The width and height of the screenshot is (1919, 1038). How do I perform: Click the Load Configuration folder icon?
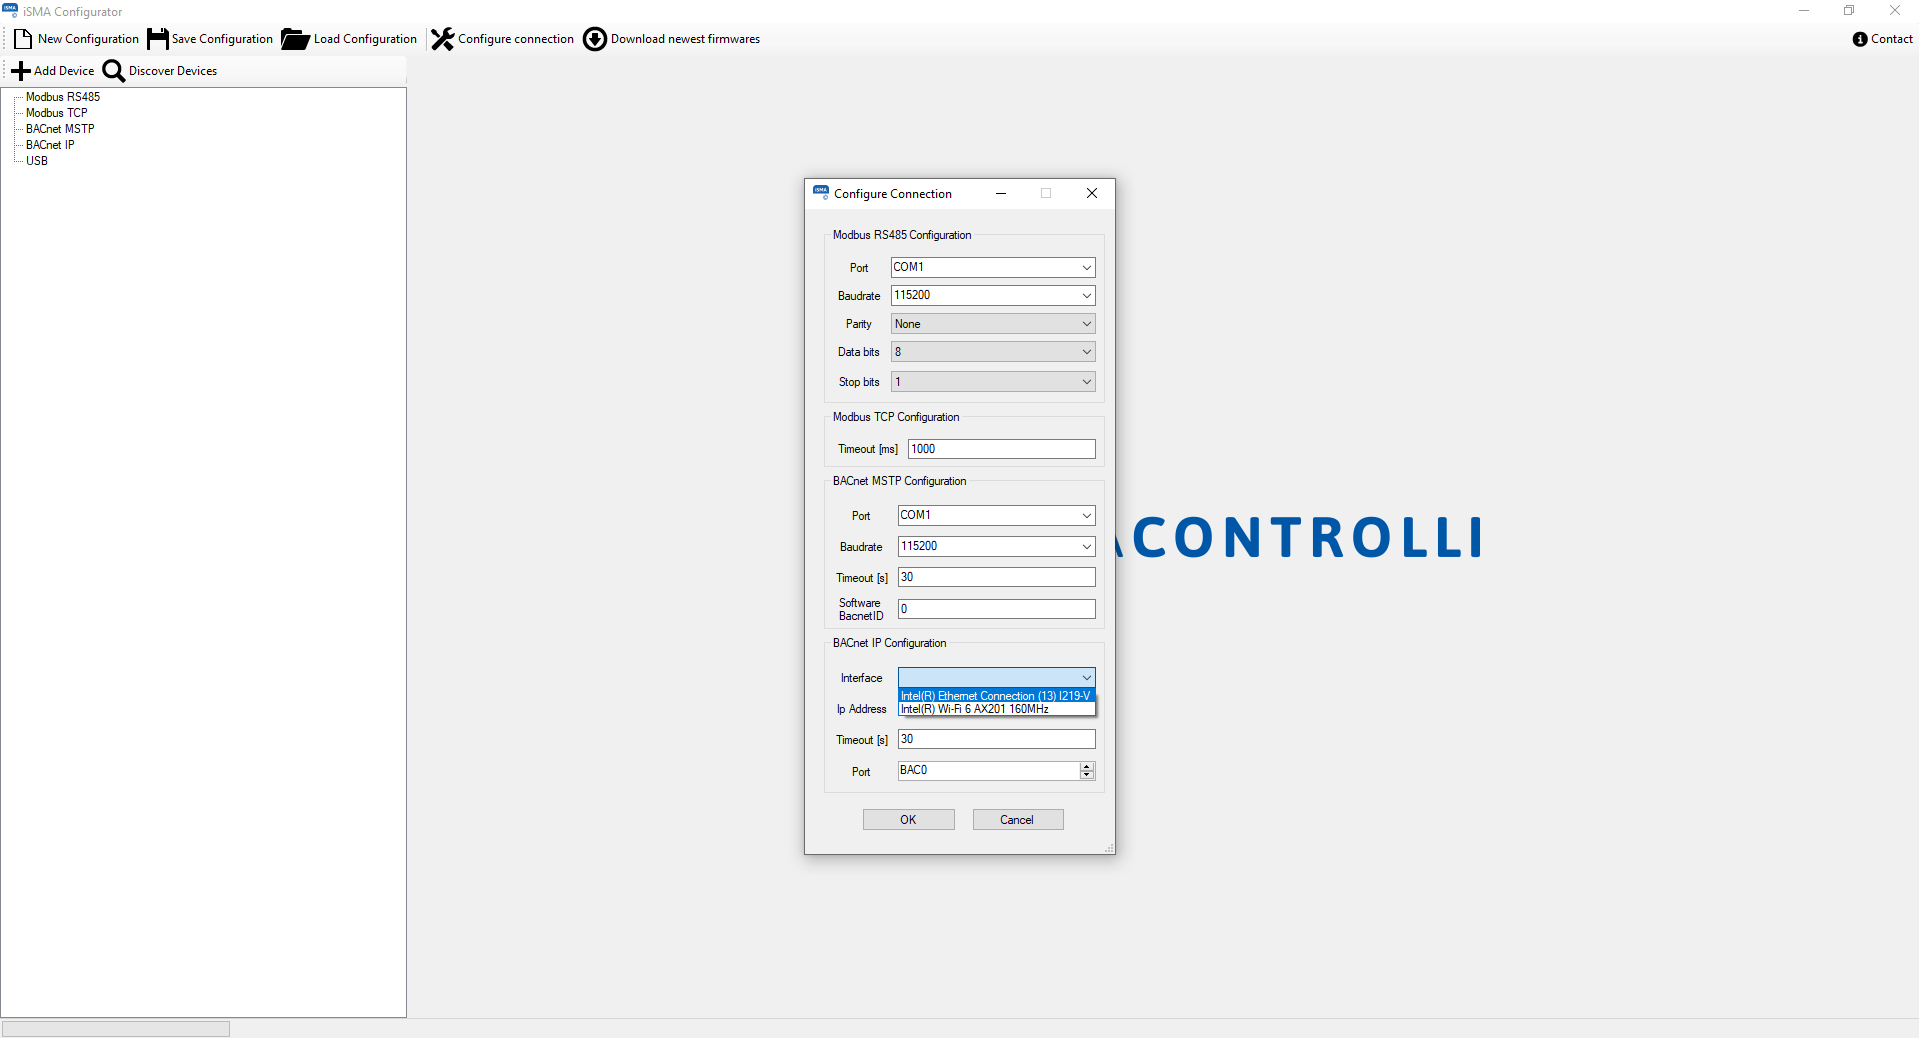point(295,39)
